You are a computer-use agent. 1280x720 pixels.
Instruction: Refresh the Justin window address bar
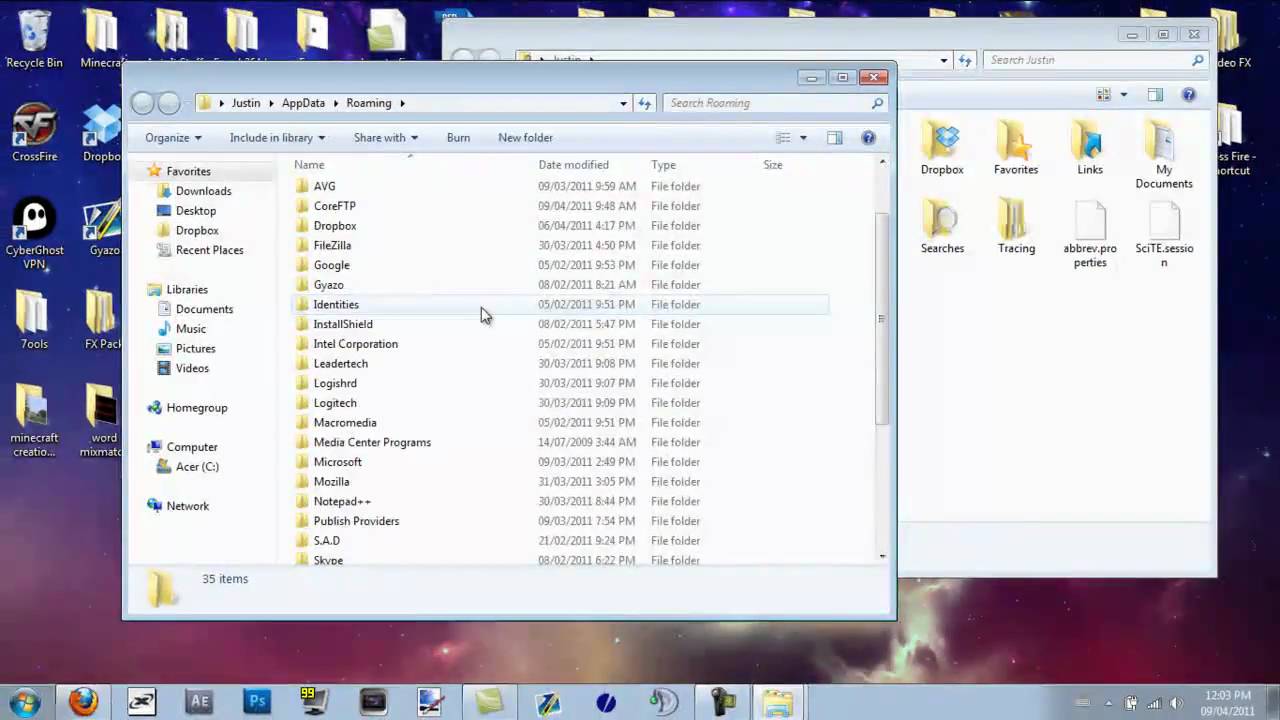pos(965,60)
